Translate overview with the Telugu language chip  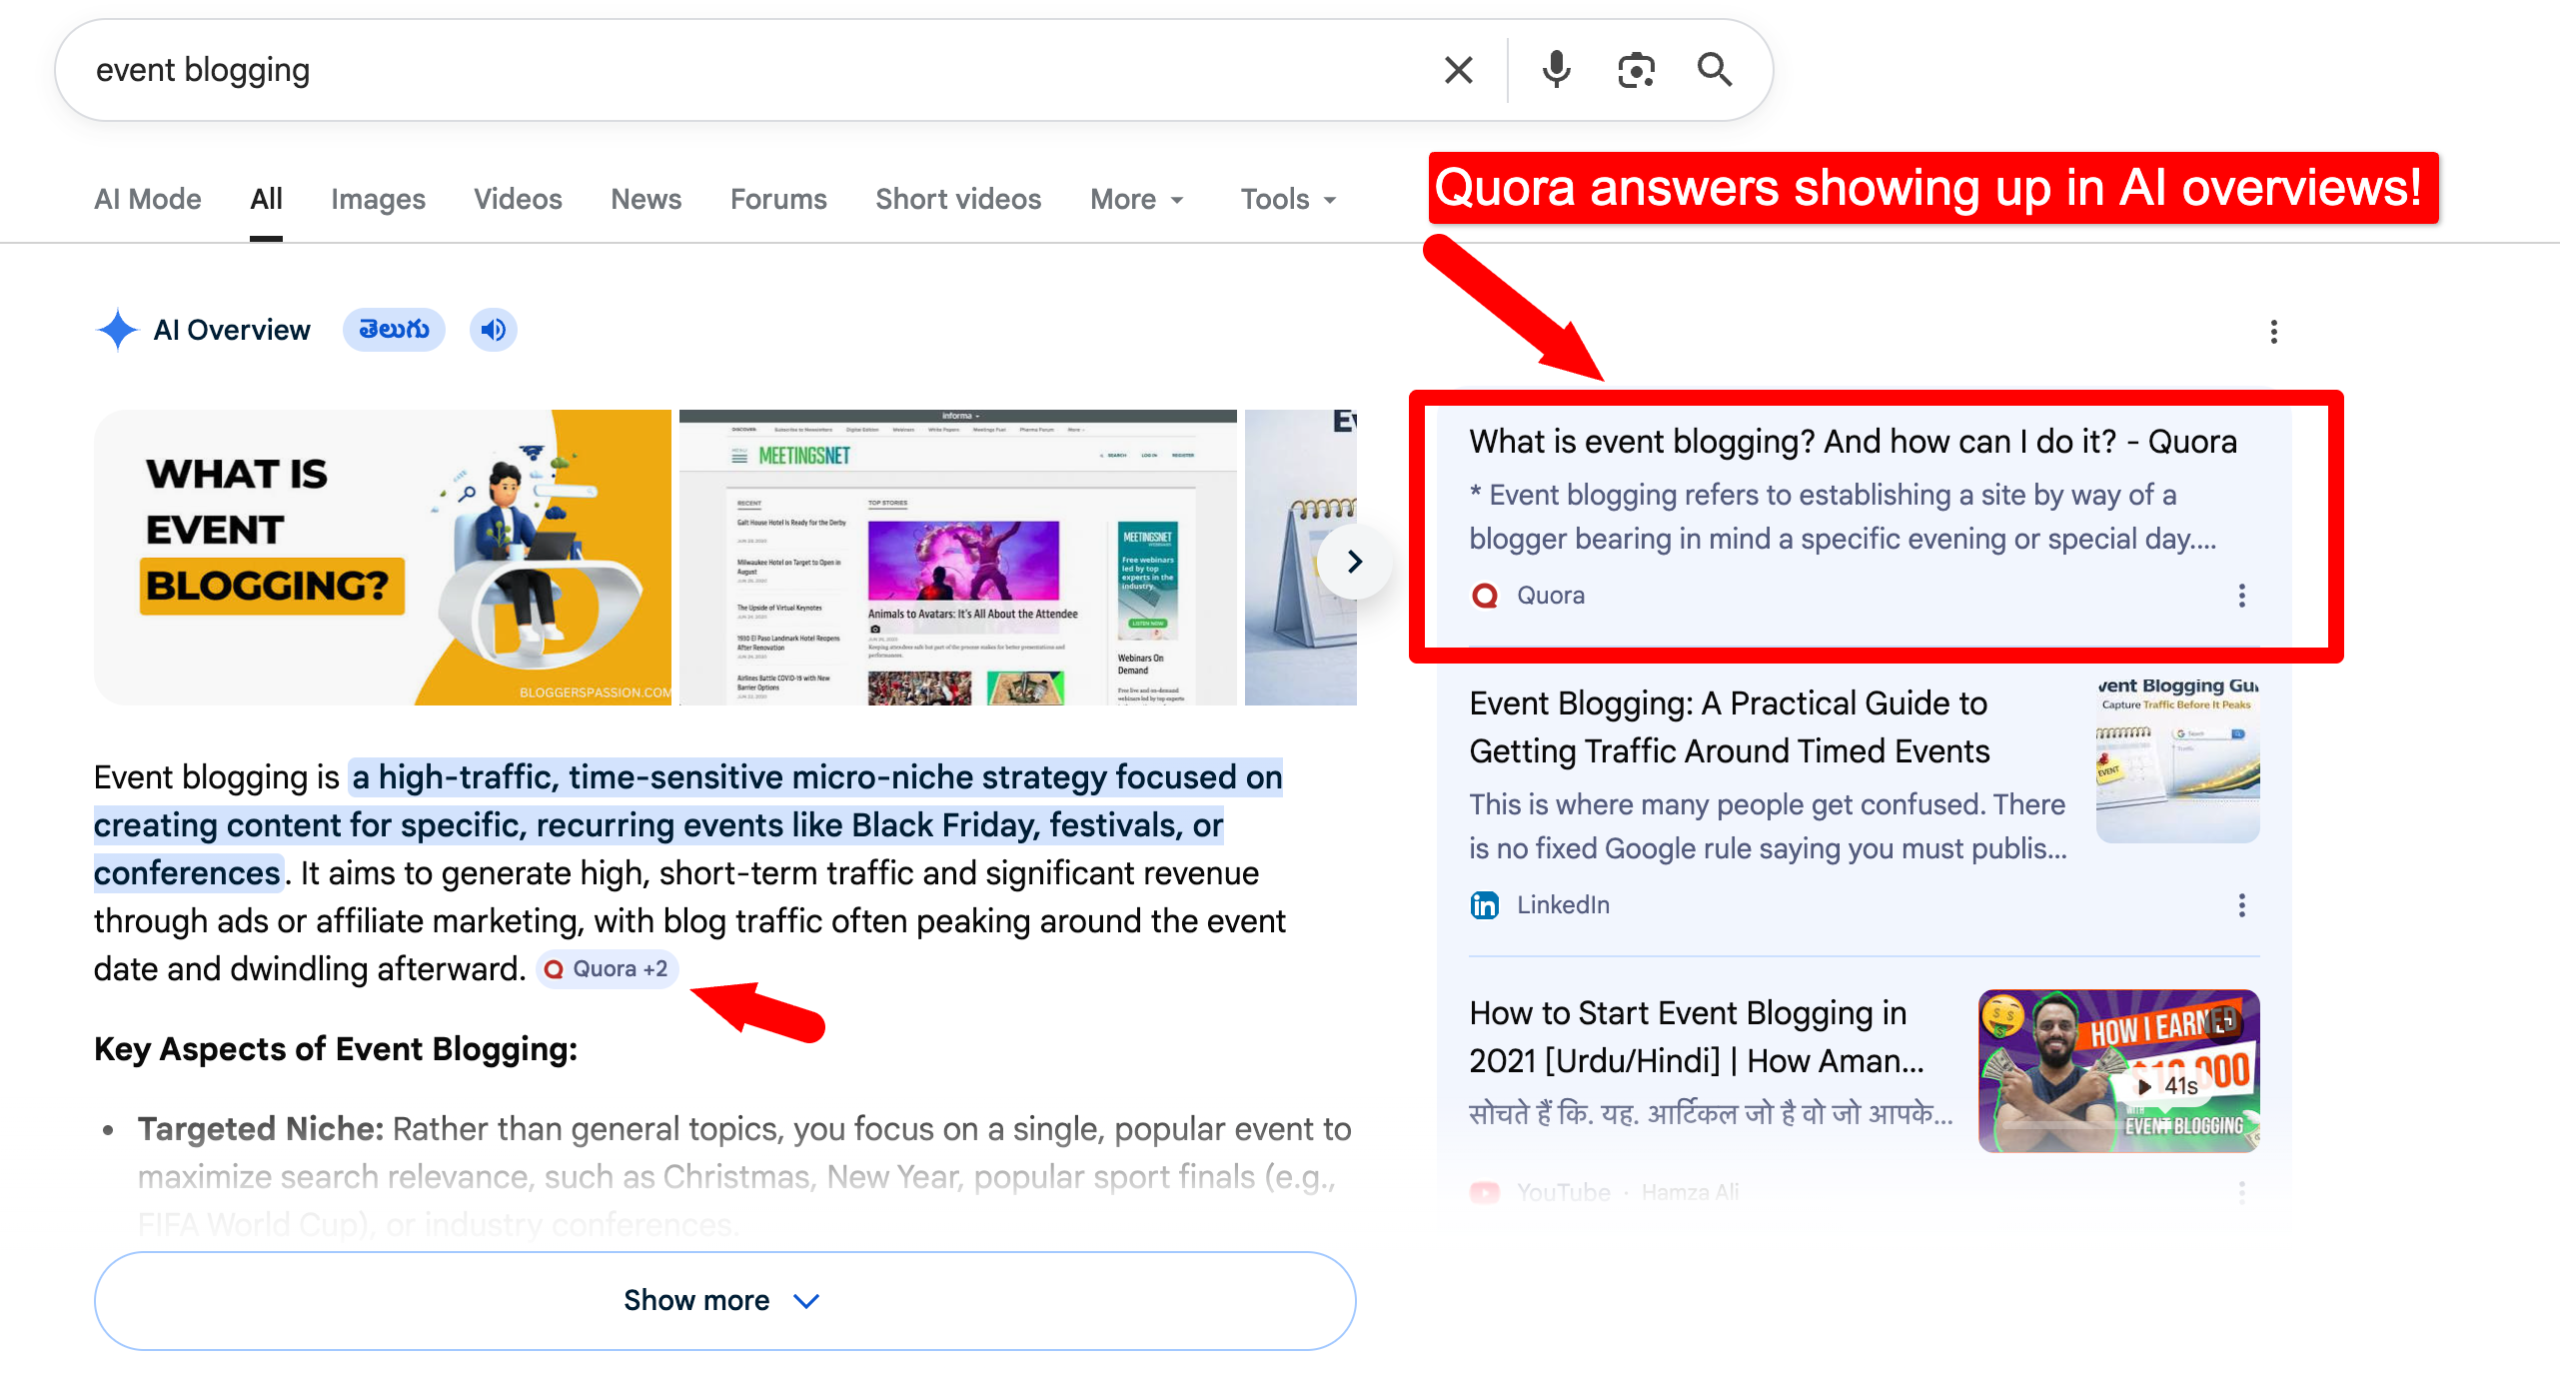[394, 330]
